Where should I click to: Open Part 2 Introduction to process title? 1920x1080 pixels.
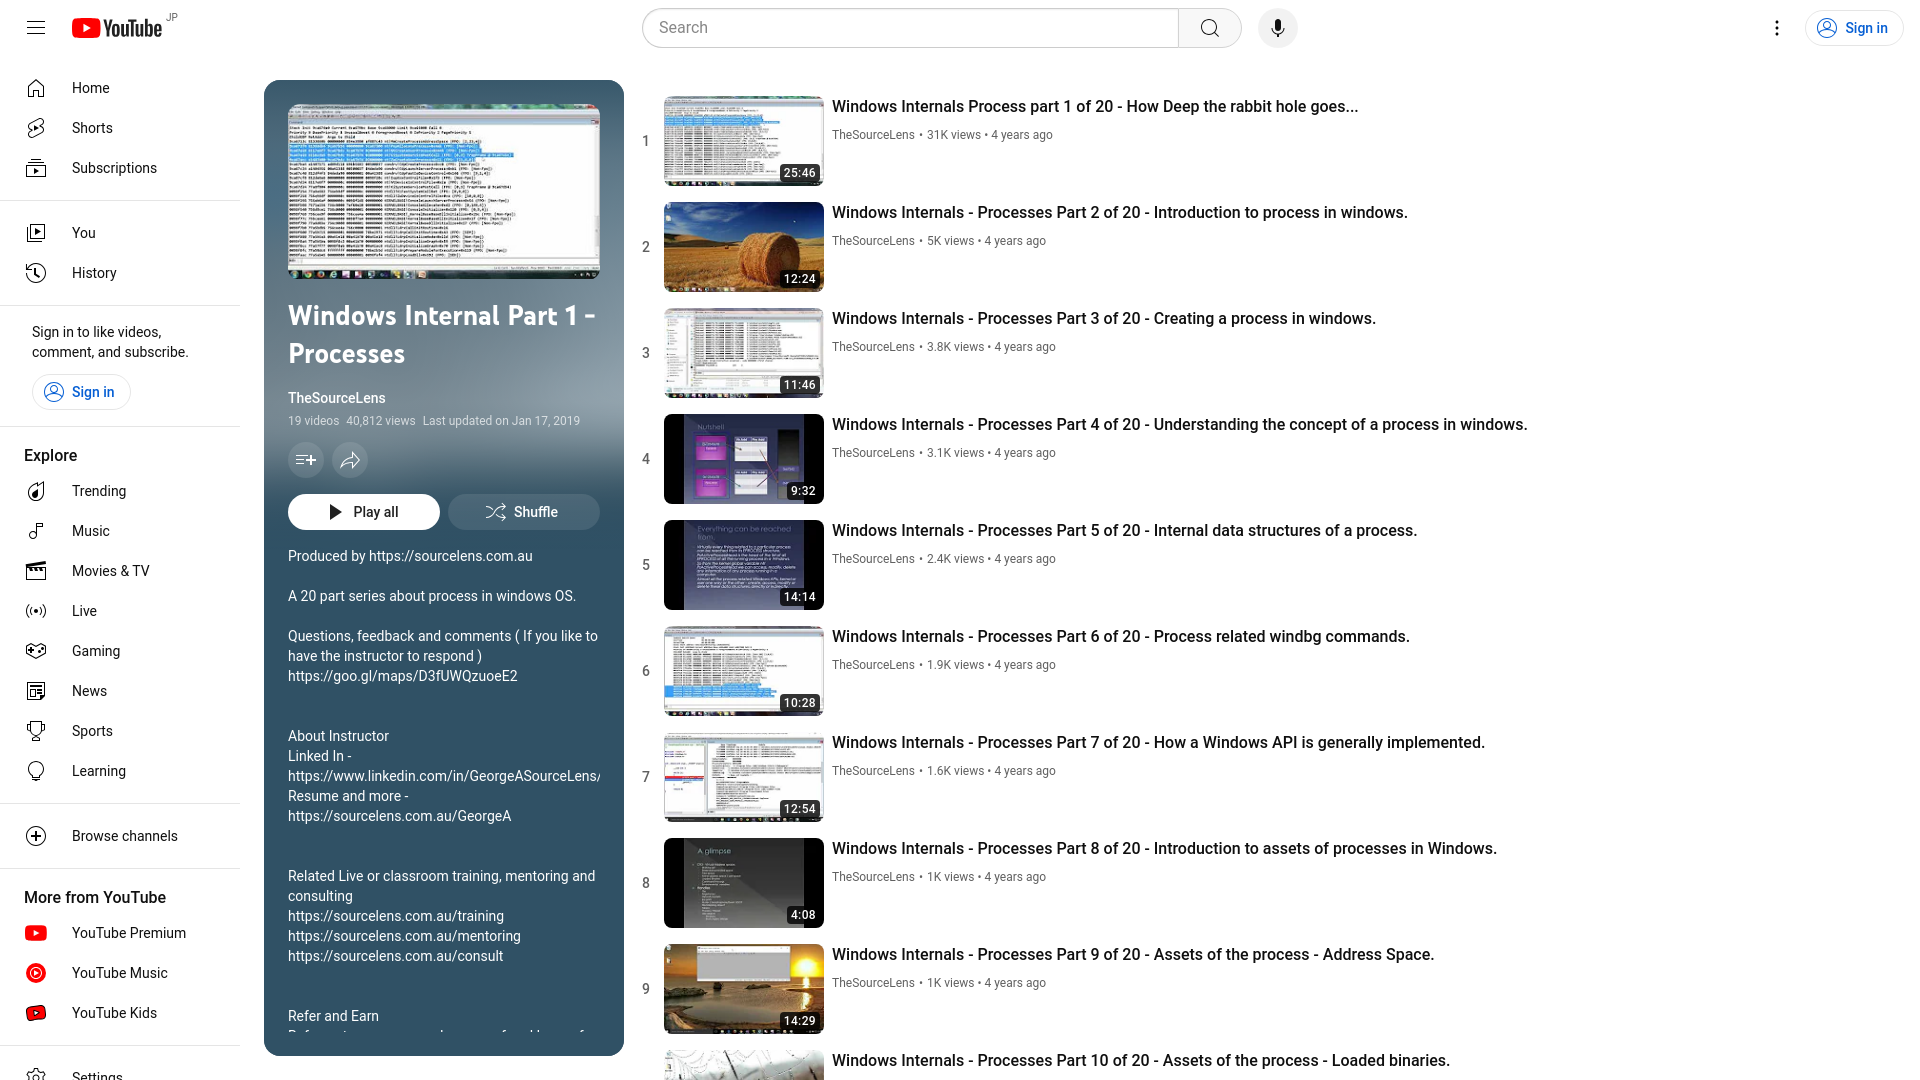point(1120,213)
